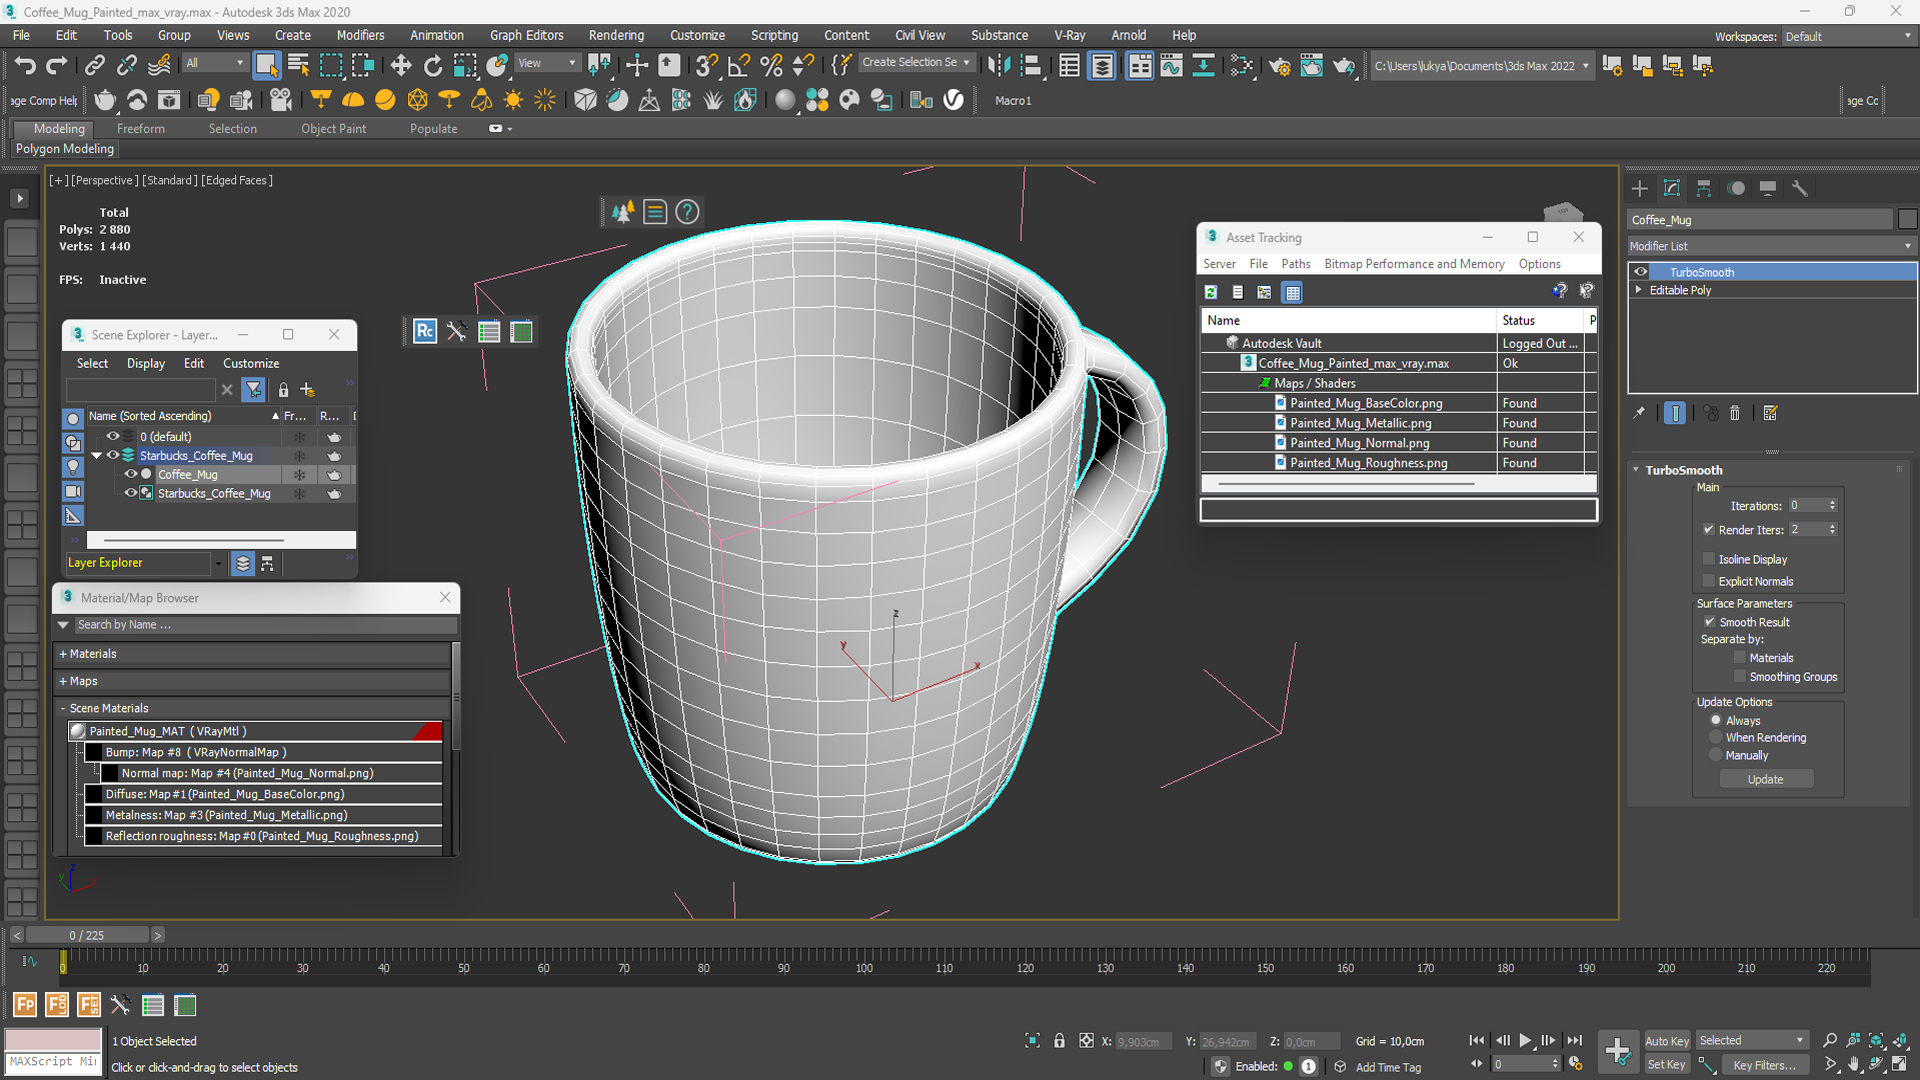Image resolution: width=1920 pixels, height=1080 pixels.
Task: Open the Utilities wrench panel icon
Action: pyautogui.click(x=1800, y=189)
